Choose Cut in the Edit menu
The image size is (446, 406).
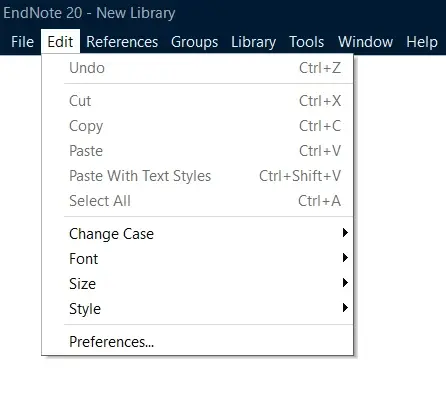pyautogui.click(x=197, y=101)
